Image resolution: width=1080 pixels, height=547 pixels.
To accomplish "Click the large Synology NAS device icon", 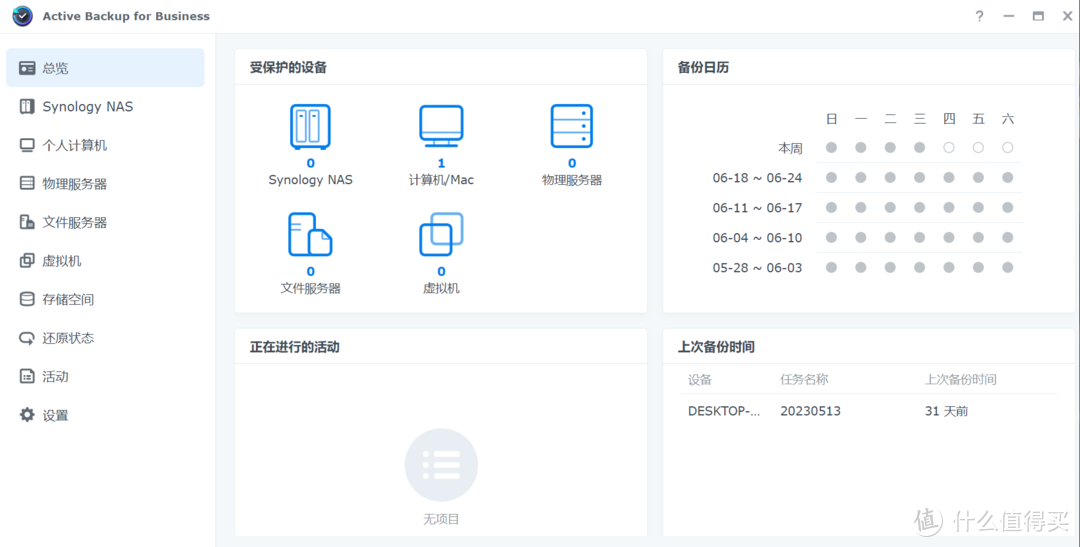I will (x=310, y=127).
